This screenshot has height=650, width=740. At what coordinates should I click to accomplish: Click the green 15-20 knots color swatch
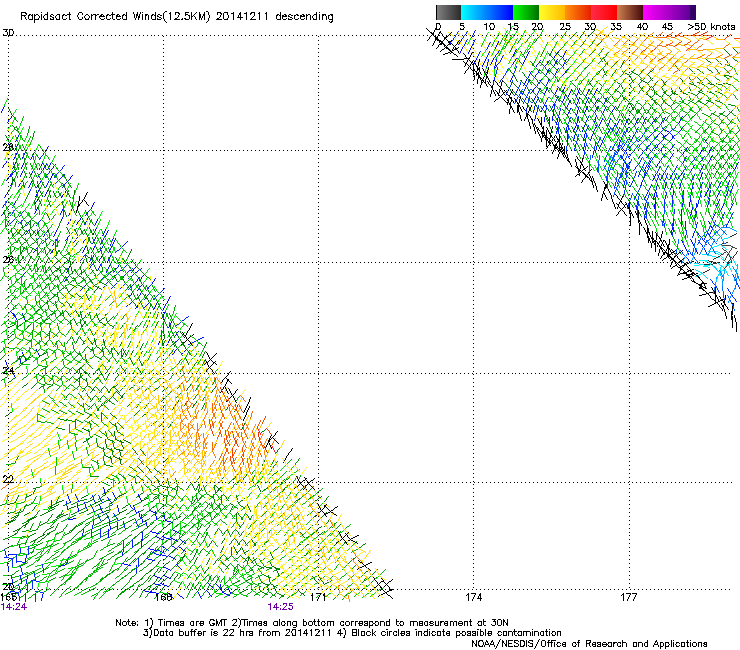526,12
